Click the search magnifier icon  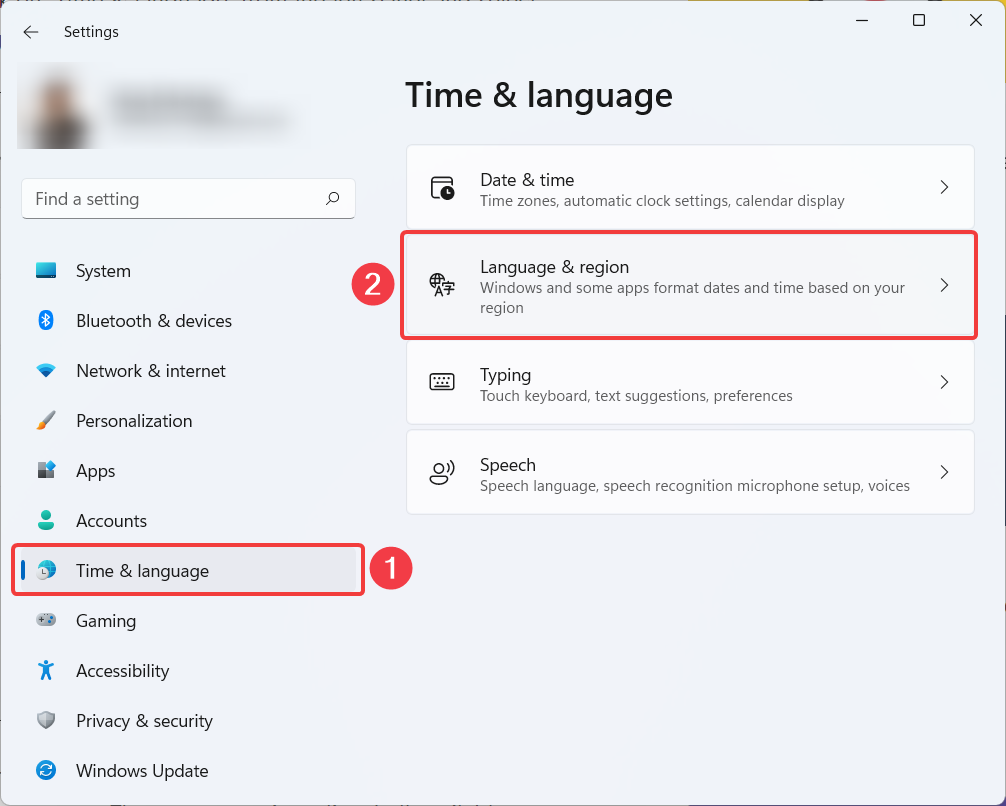pos(332,198)
